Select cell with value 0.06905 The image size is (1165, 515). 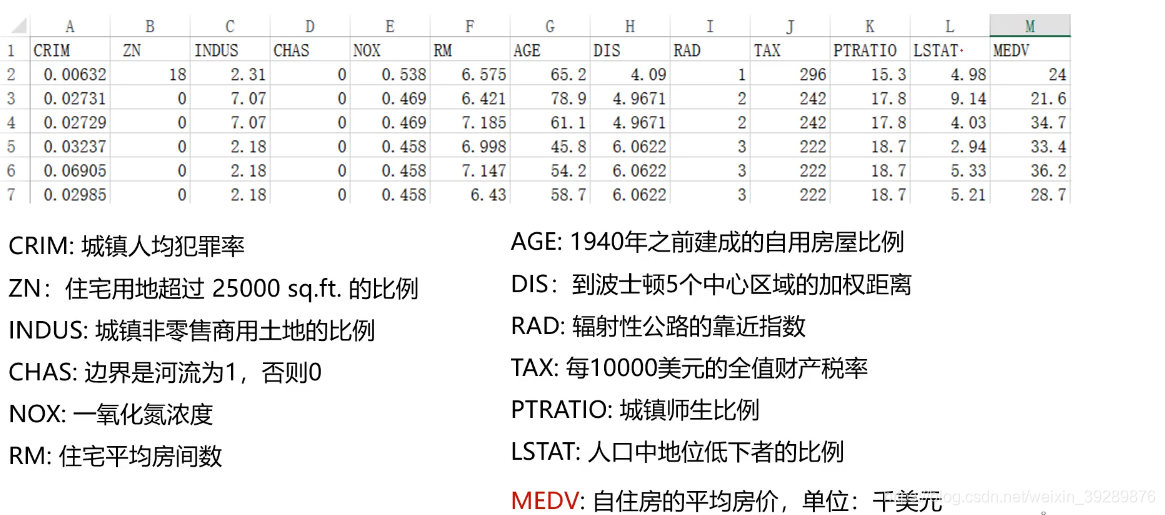click(x=71, y=171)
